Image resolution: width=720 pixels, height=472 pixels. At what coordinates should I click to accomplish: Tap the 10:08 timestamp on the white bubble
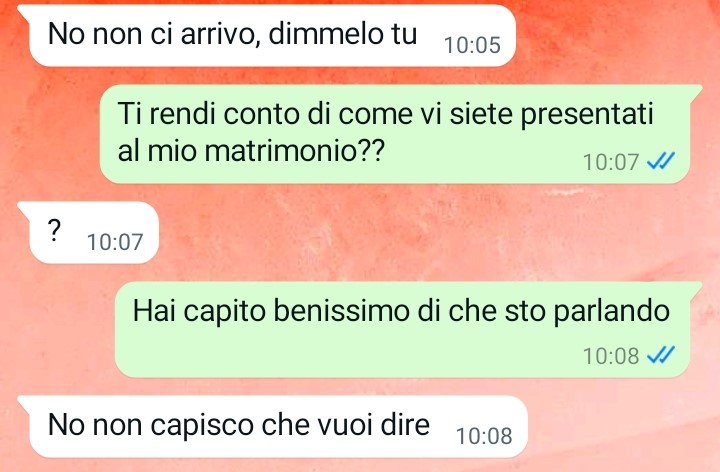pyautogui.click(x=484, y=436)
